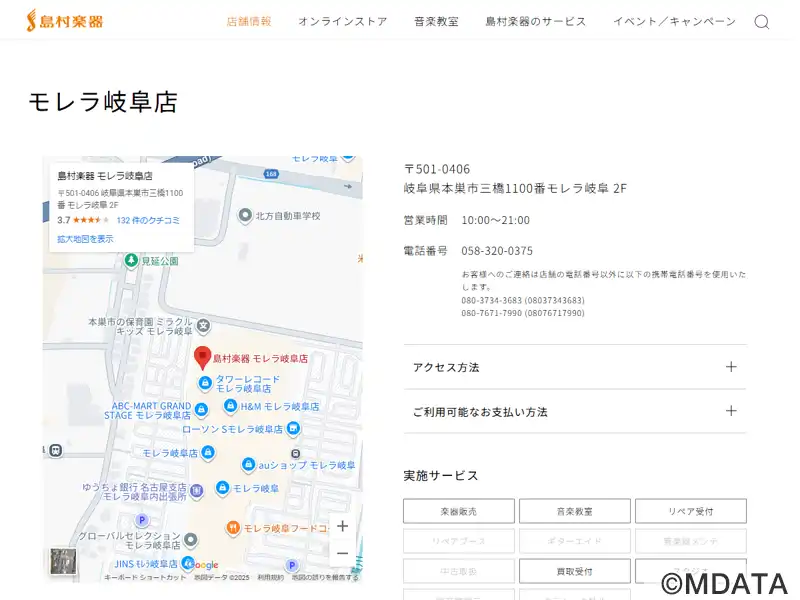This screenshot has height=600, width=800.
Task: Click 利用規約 link under the map
Action: [270, 578]
